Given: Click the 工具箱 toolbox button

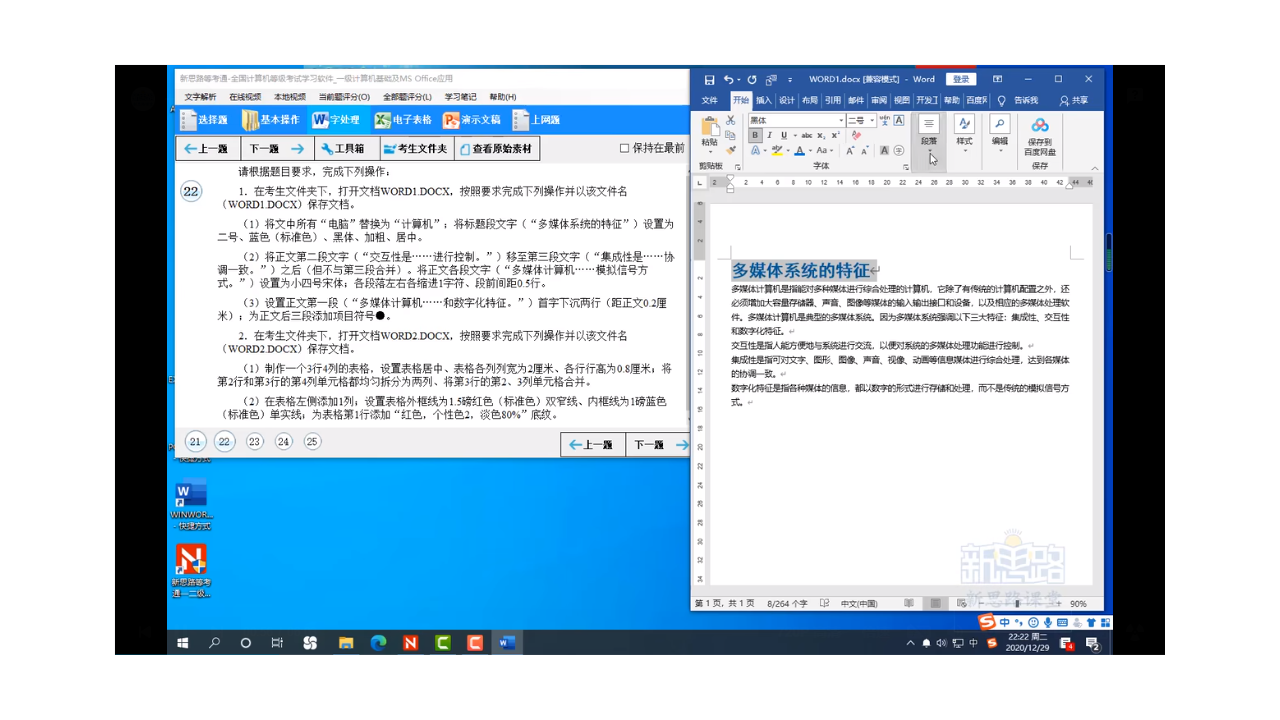Looking at the screenshot, I should click(x=344, y=148).
